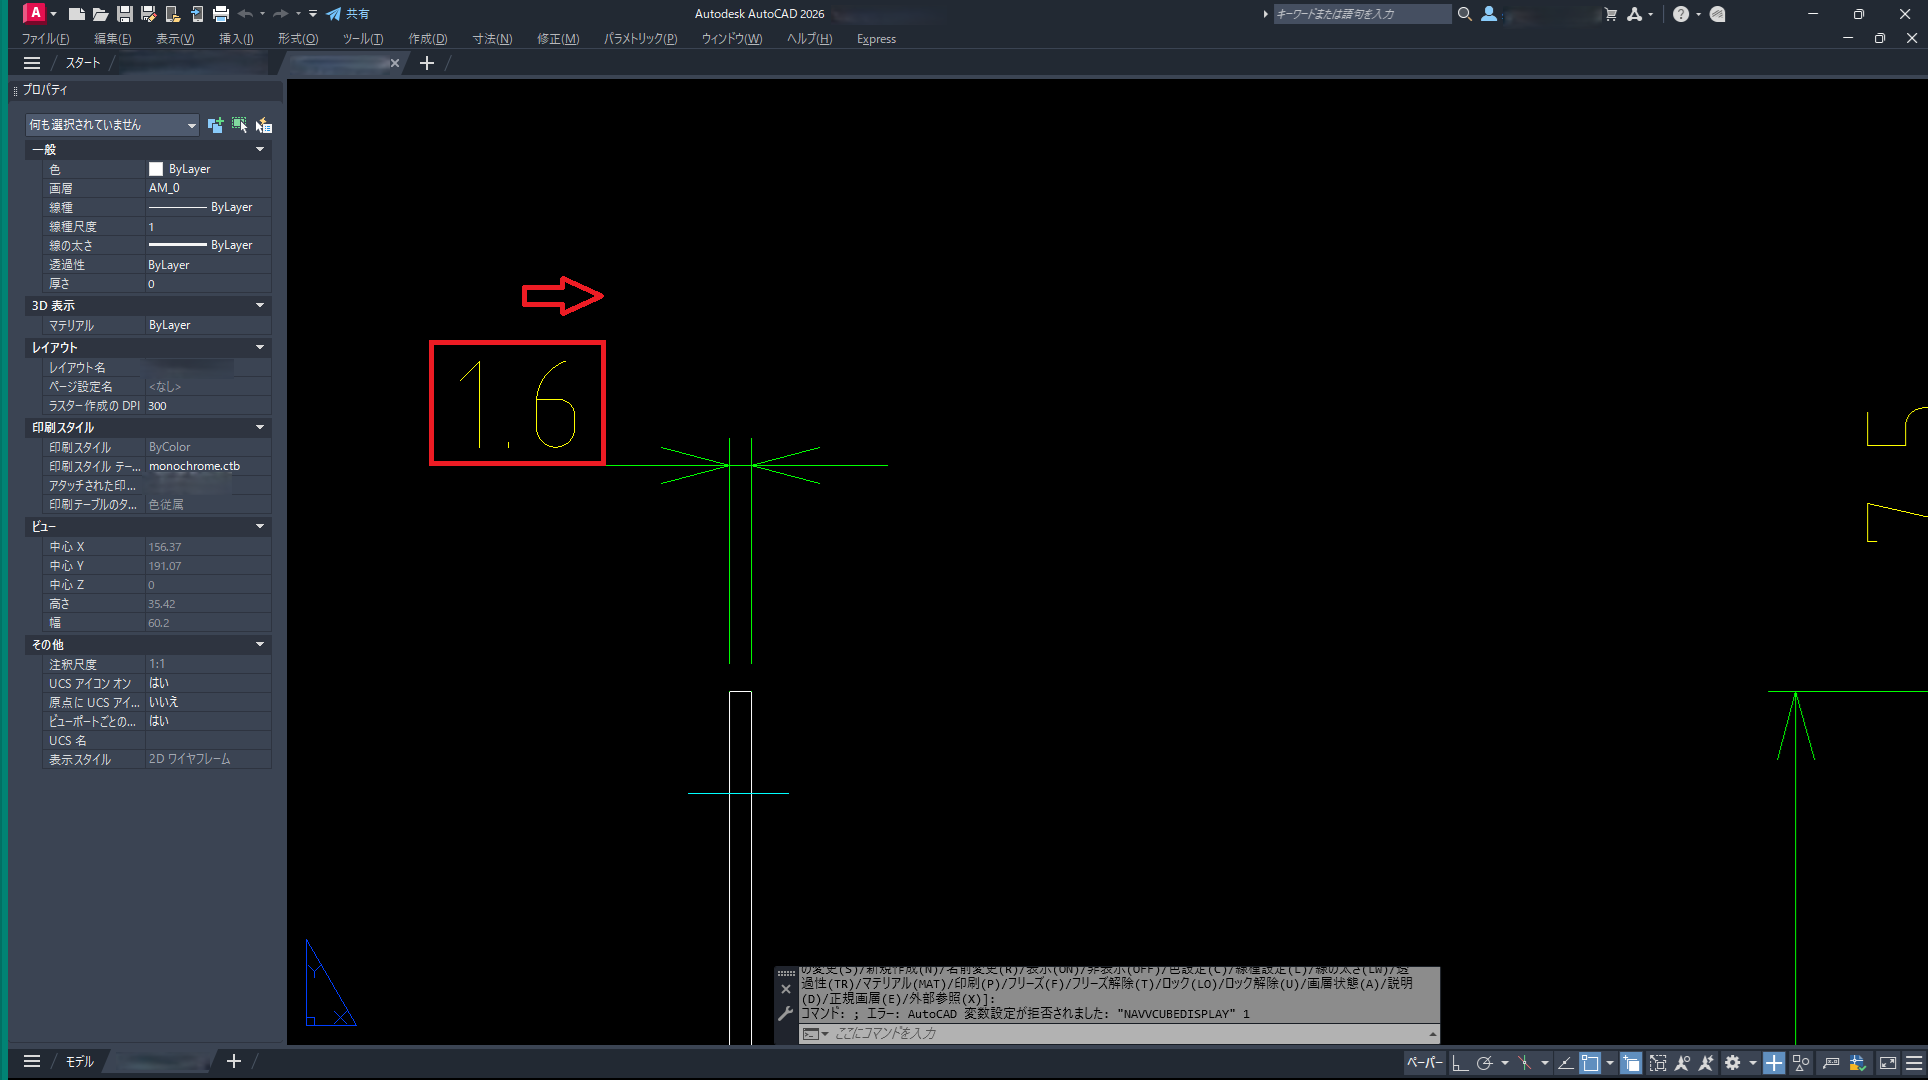Click the Clean Screen icon in status bar

(x=1888, y=1063)
